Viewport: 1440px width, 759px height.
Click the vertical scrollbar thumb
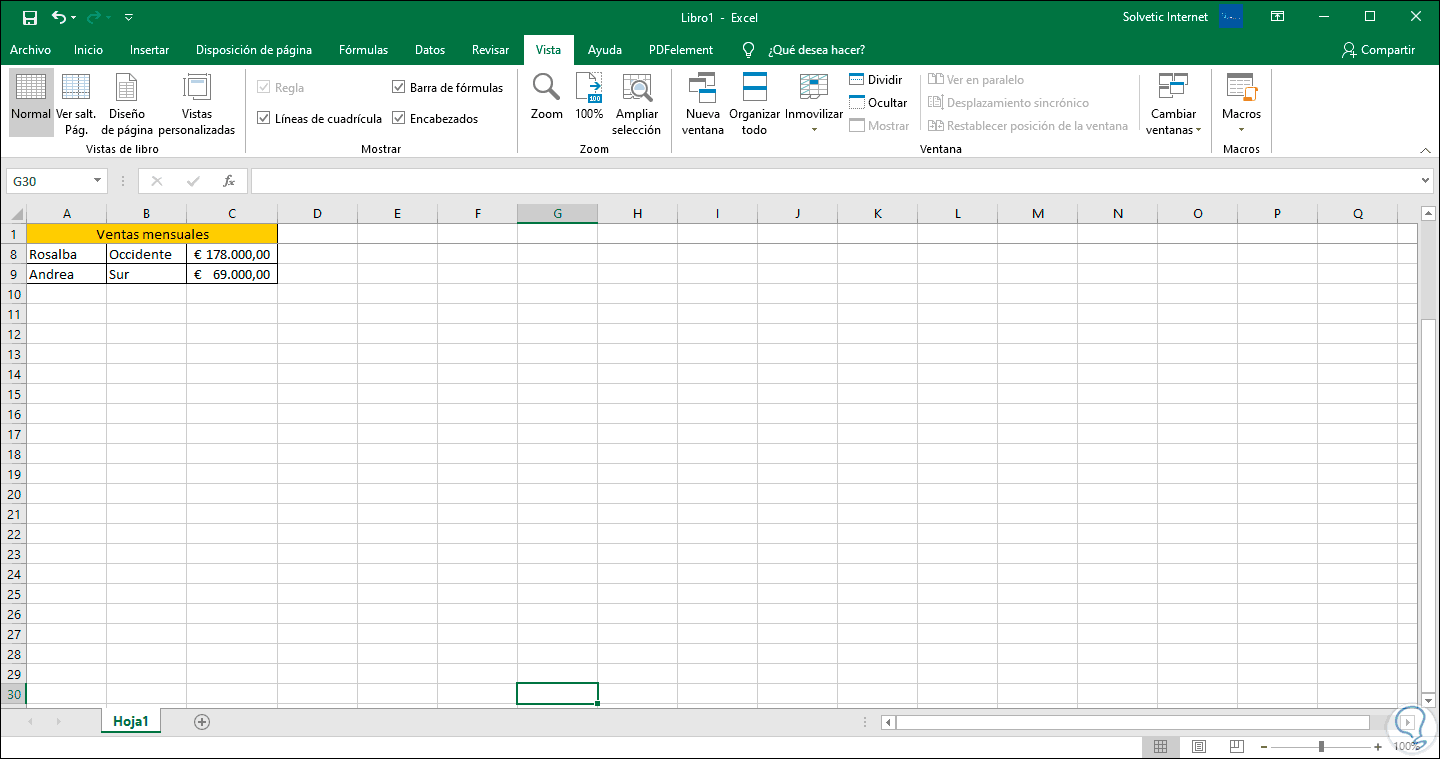coord(1428,506)
